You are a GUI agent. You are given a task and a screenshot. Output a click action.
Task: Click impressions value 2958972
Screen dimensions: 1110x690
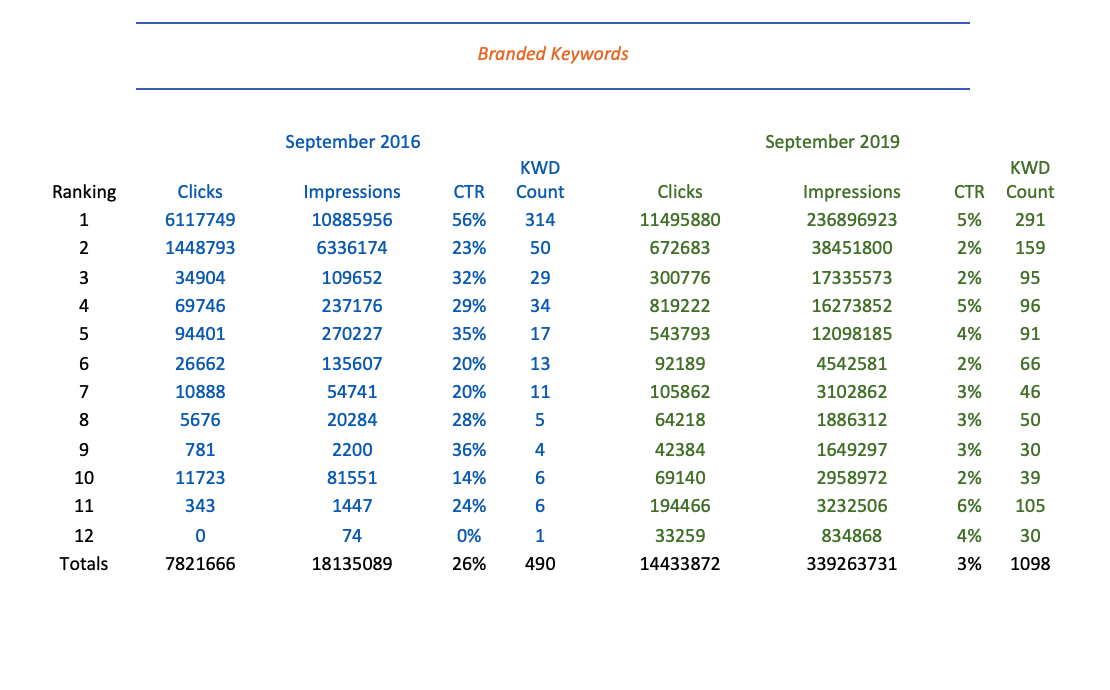tap(852, 478)
